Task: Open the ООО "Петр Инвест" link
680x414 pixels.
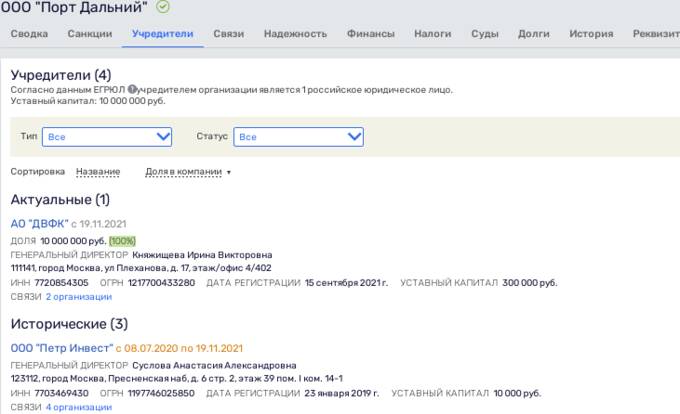Action: point(61,348)
